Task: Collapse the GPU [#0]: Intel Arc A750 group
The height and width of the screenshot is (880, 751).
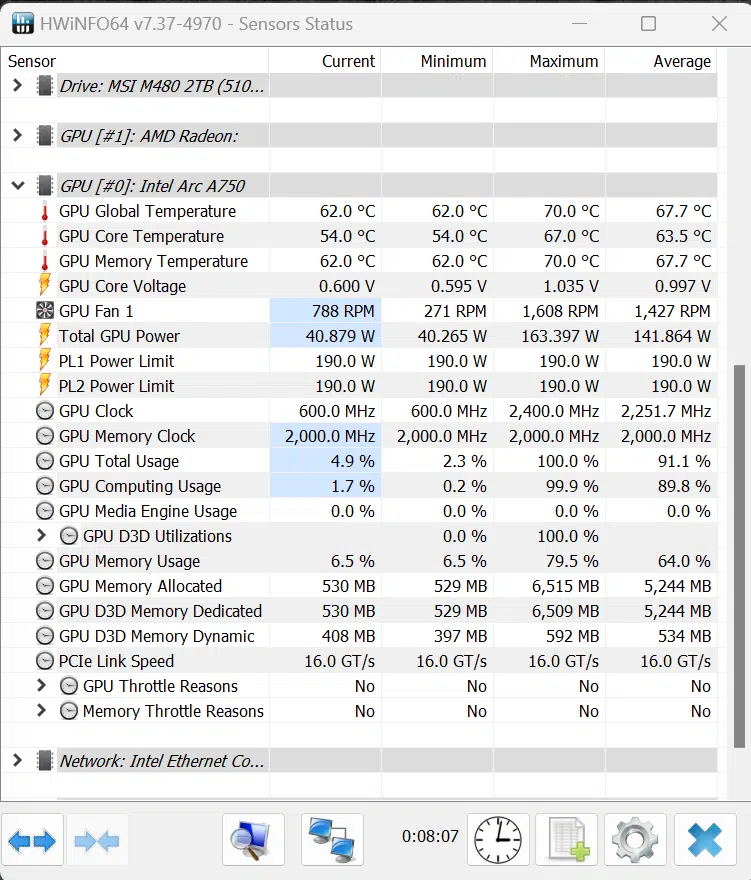Action: tap(18, 185)
